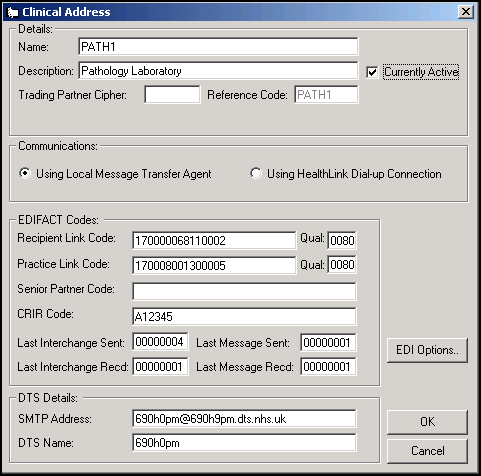Click the Last Interchange Sent field
This screenshot has height=476, width=481.
160,342
